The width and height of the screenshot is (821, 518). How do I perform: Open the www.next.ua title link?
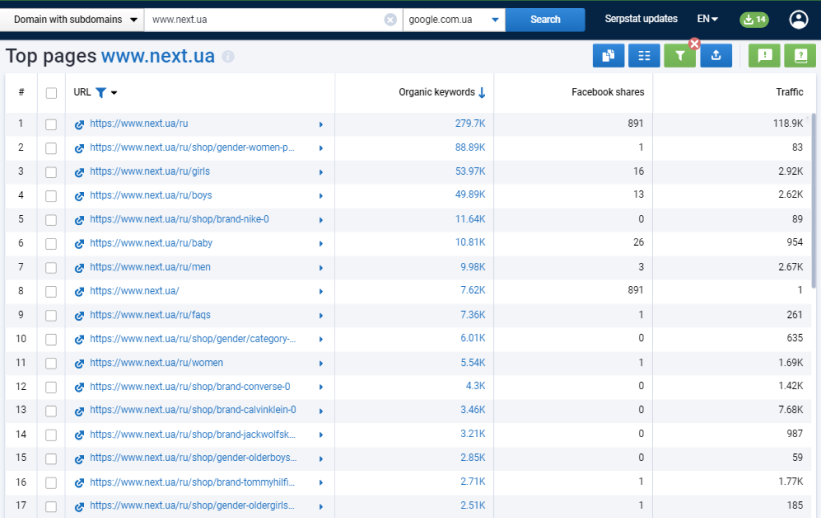[x=158, y=56]
